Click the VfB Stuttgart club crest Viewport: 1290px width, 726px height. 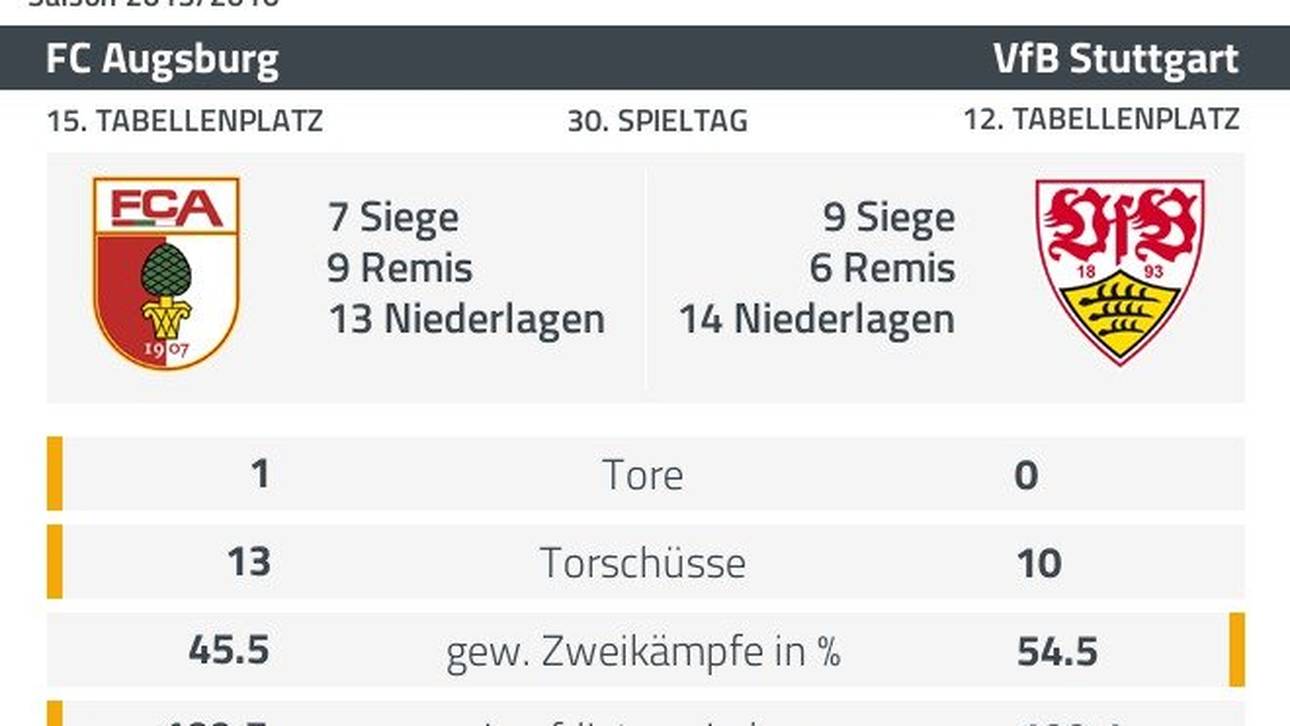pos(1119,270)
